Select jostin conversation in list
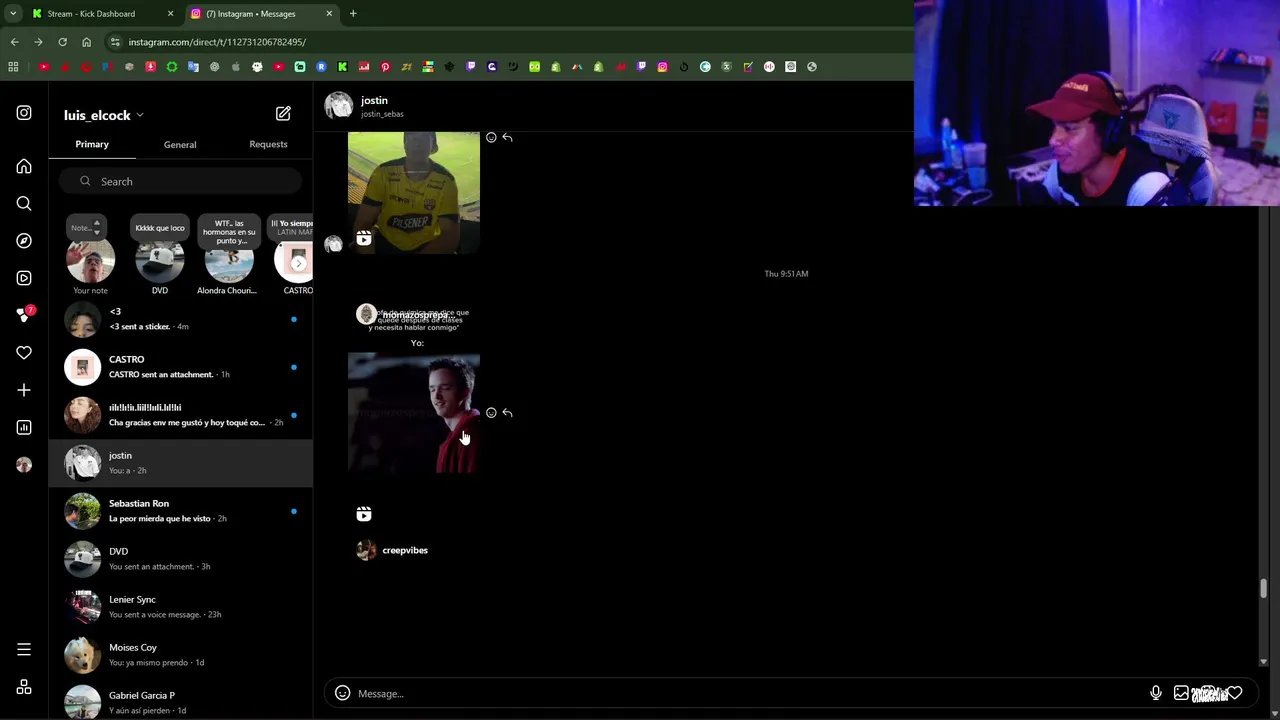This screenshot has height=720, width=1280. click(x=181, y=463)
